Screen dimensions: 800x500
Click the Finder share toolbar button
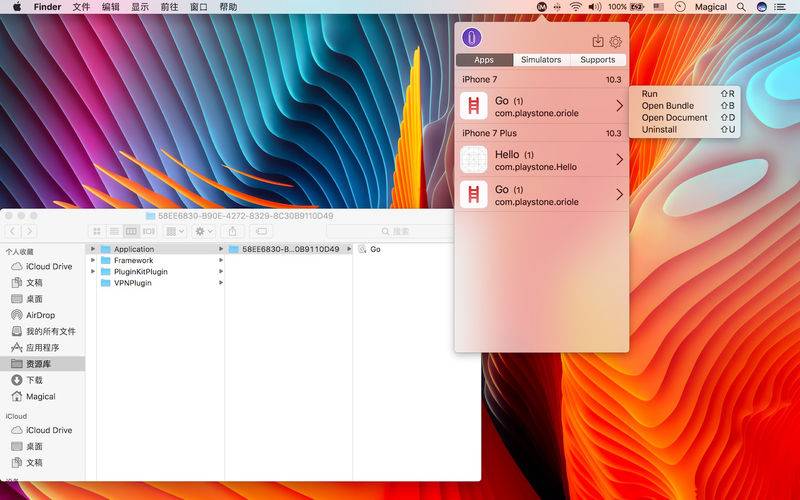(233, 231)
